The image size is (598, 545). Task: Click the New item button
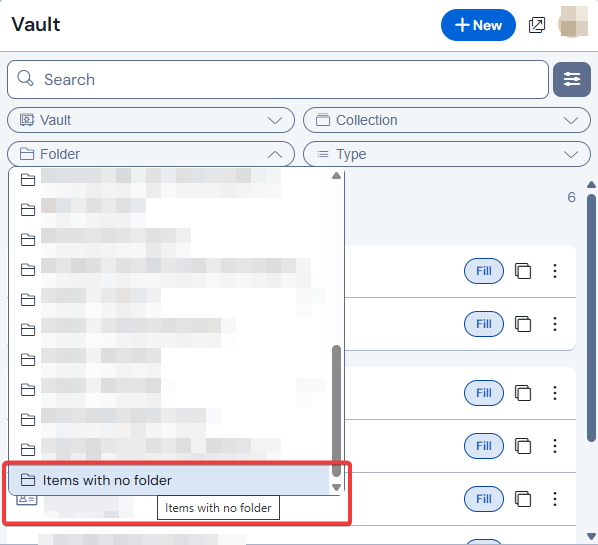point(478,25)
